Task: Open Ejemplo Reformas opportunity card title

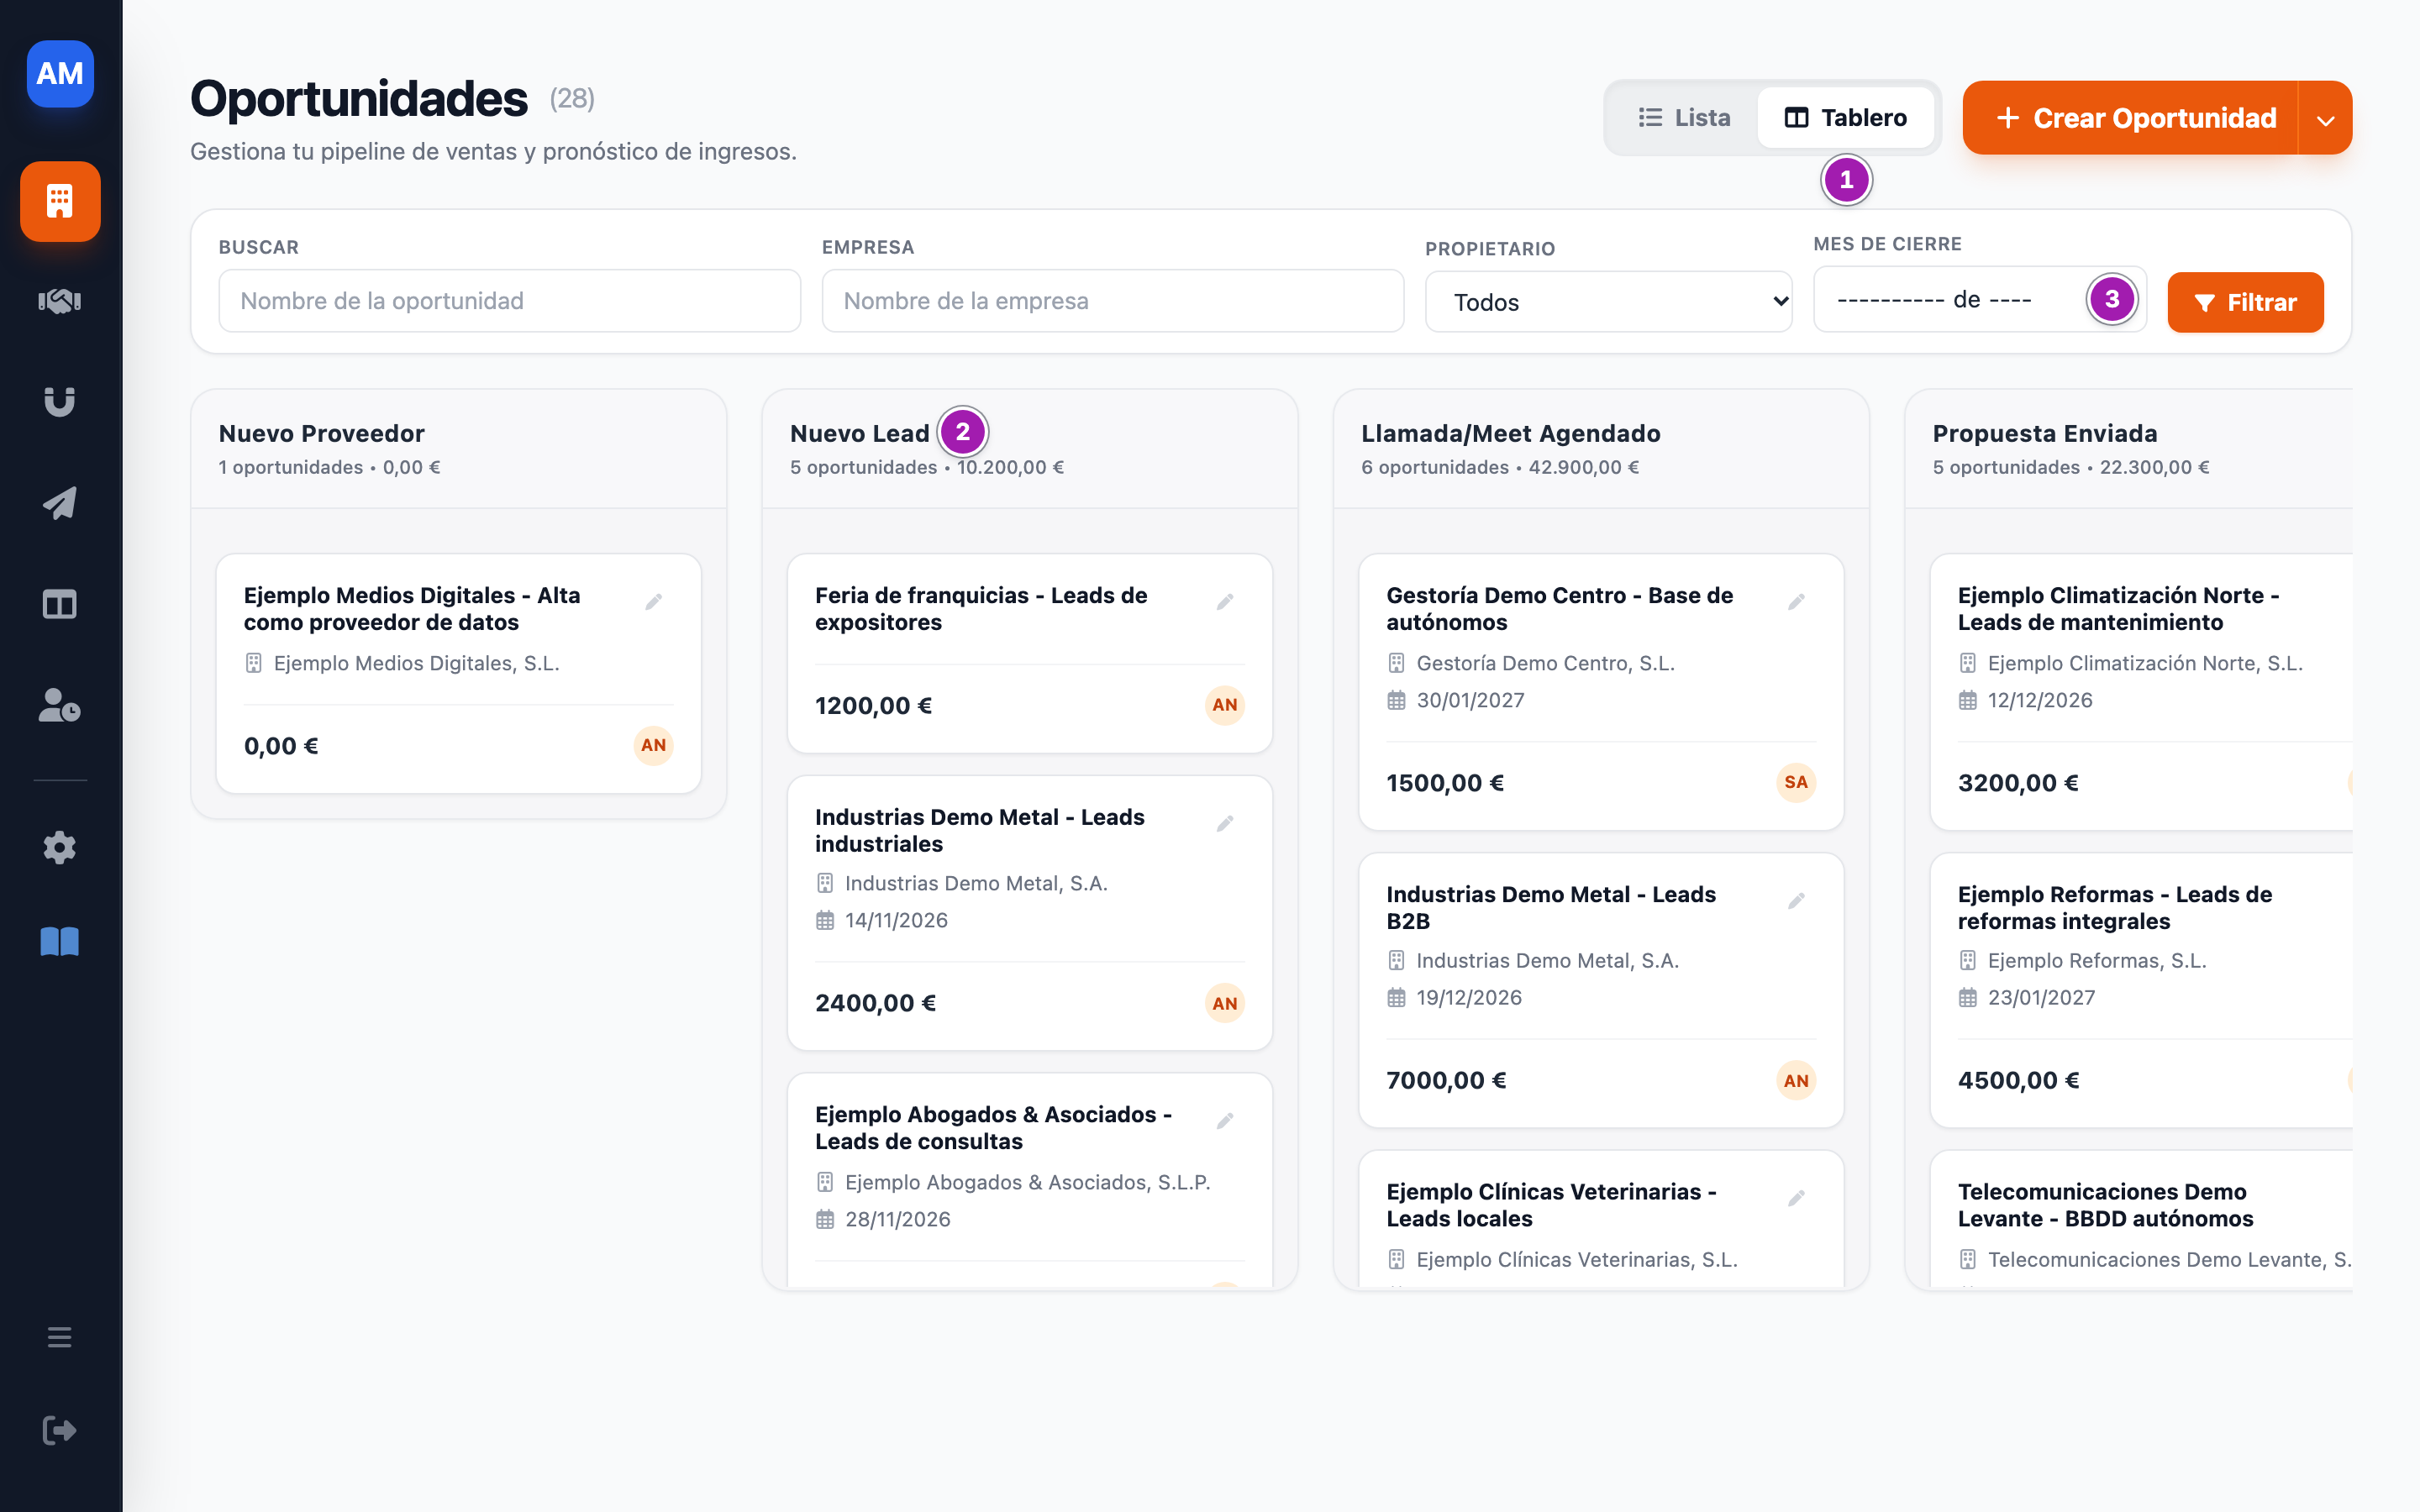Action: [x=2114, y=907]
